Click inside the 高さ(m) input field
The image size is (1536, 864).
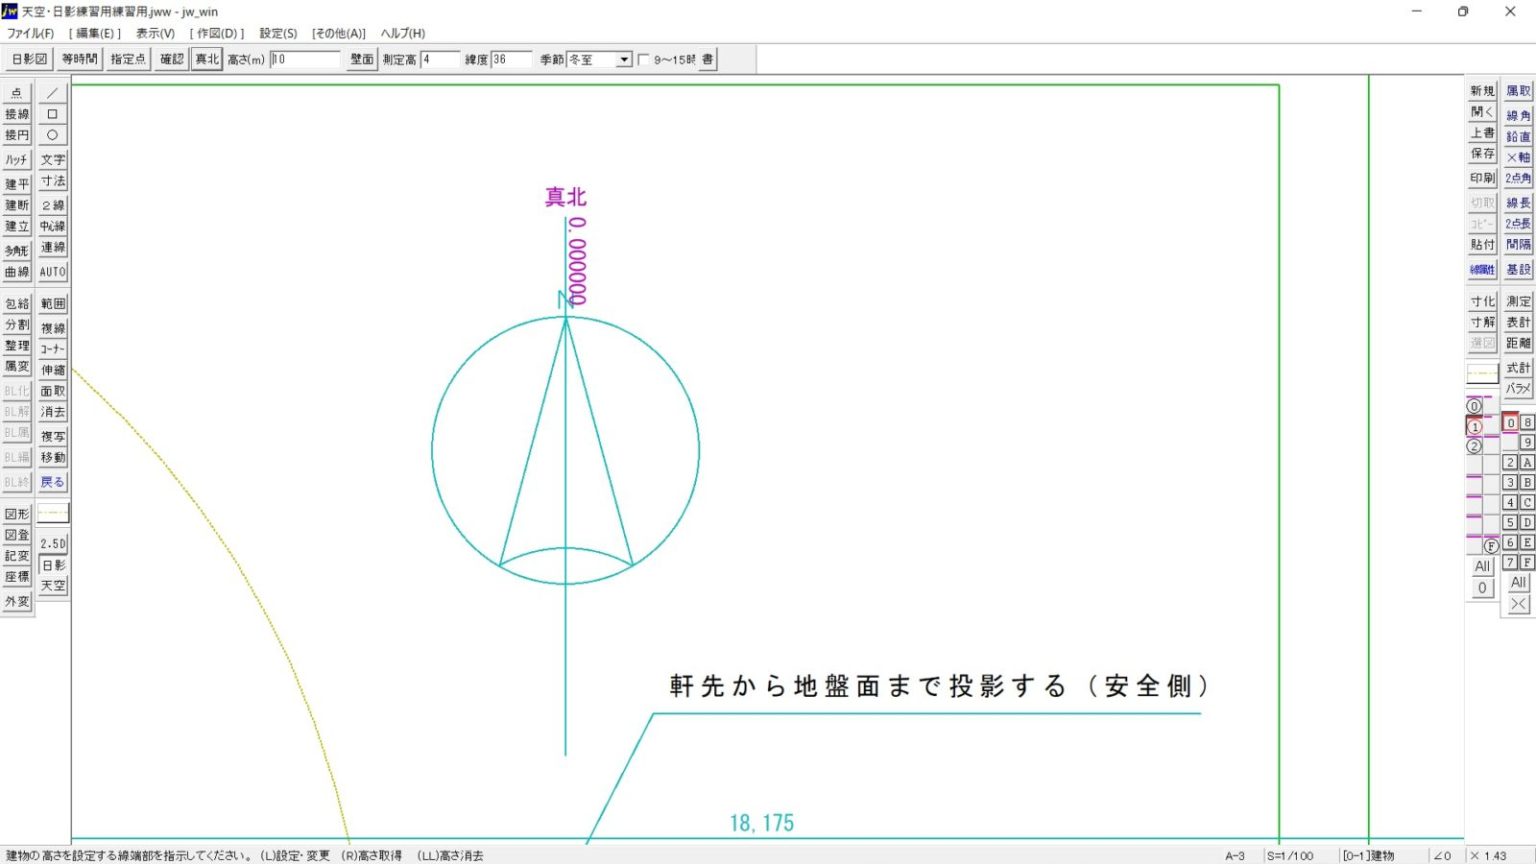[x=305, y=57]
